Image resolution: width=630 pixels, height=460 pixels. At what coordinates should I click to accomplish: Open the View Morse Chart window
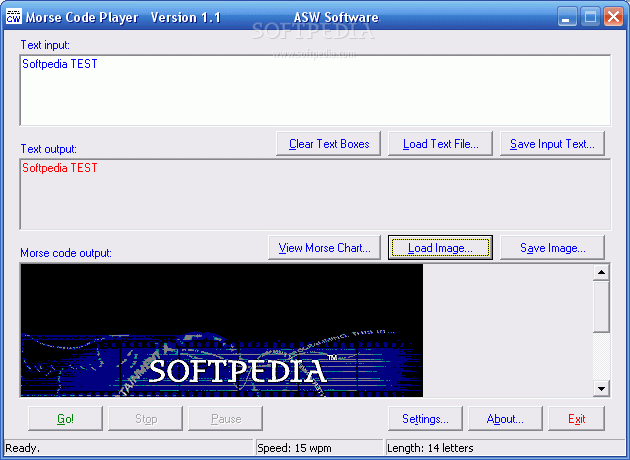tap(324, 248)
